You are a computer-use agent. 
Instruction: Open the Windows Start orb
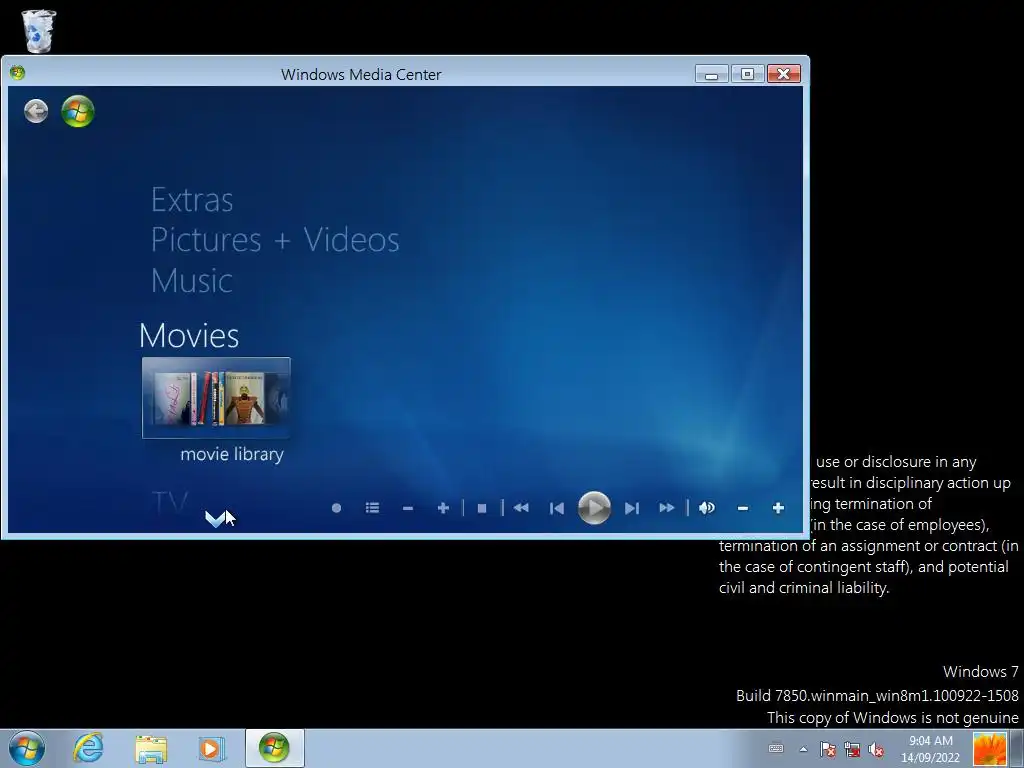point(27,748)
